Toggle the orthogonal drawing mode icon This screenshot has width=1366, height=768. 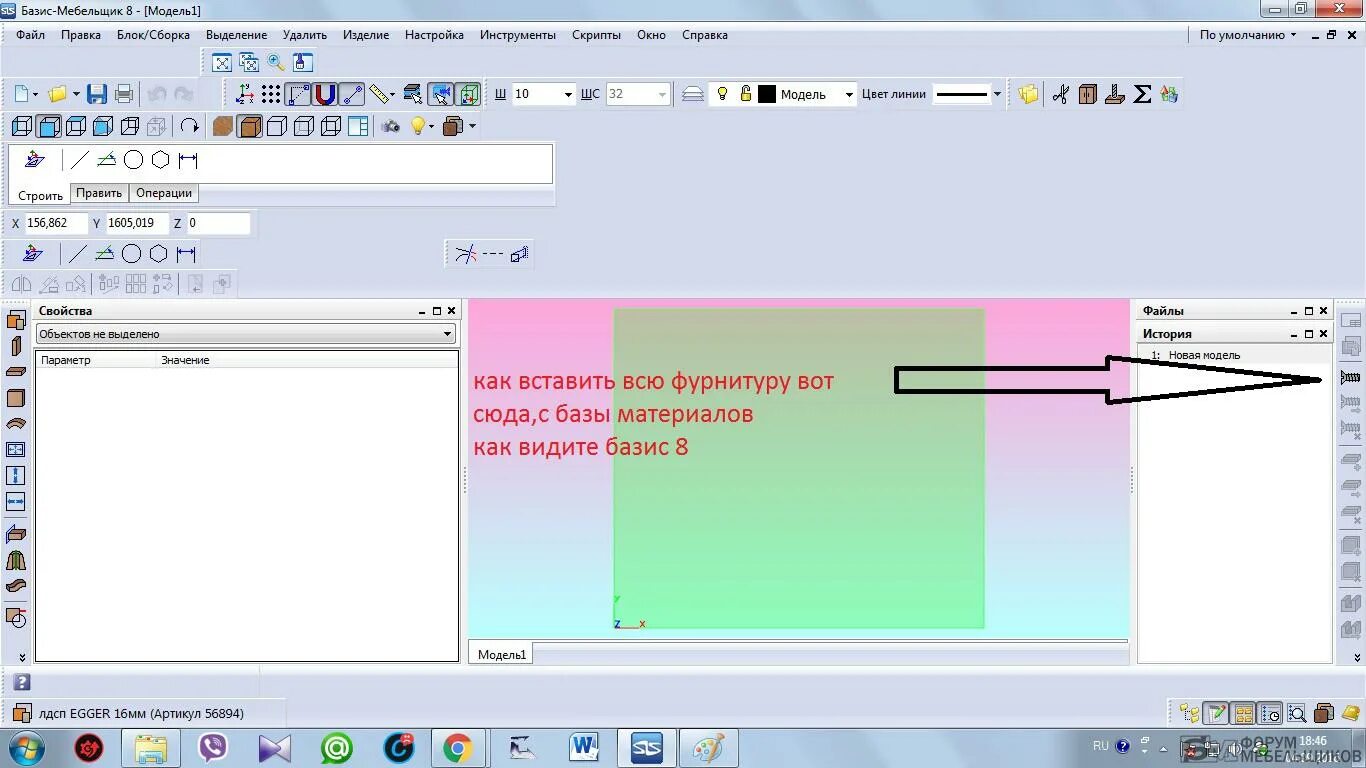coord(298,94)
